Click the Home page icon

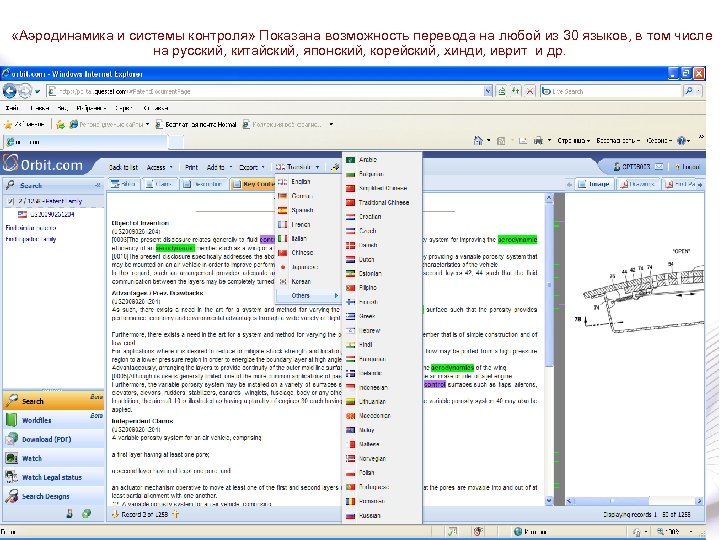click(478, 141)
